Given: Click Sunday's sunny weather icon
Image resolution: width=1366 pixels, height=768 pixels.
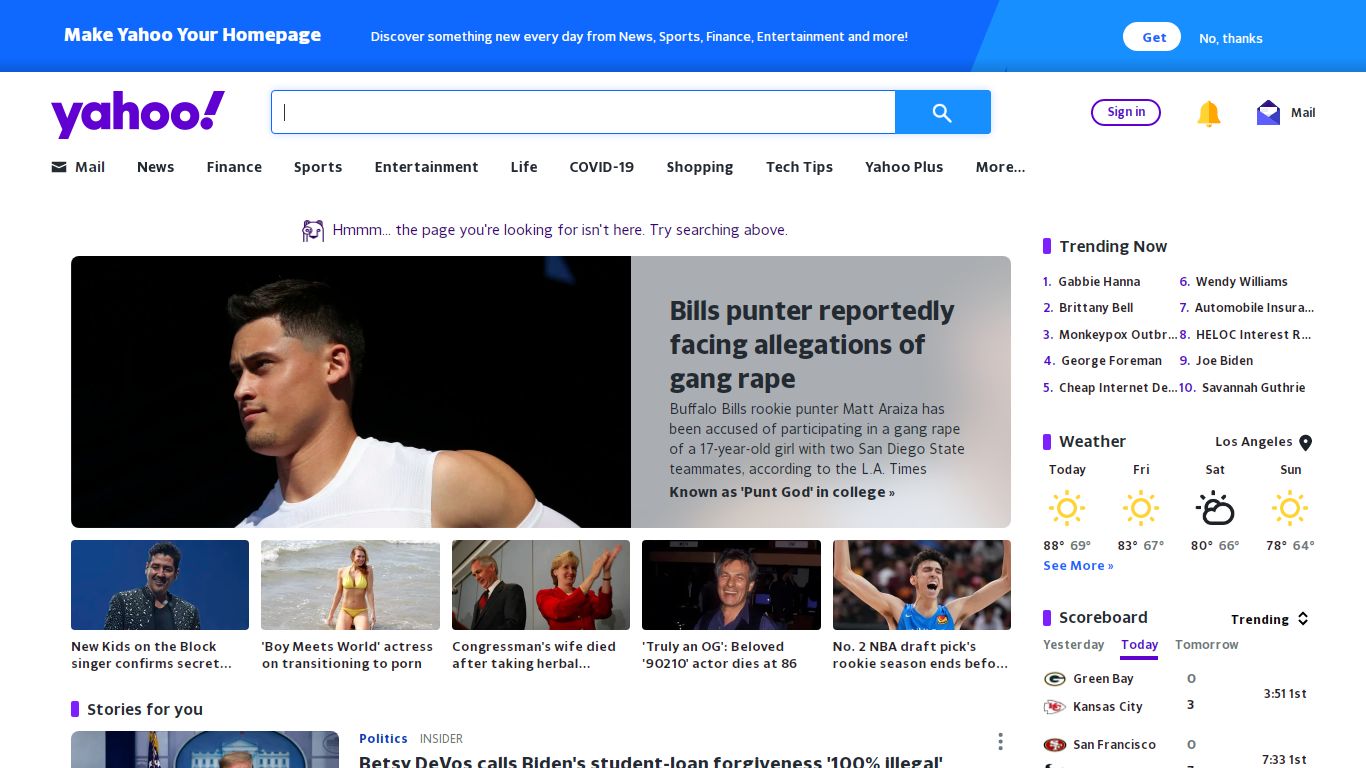Looking at the screenshot, I should [1289, 508].
